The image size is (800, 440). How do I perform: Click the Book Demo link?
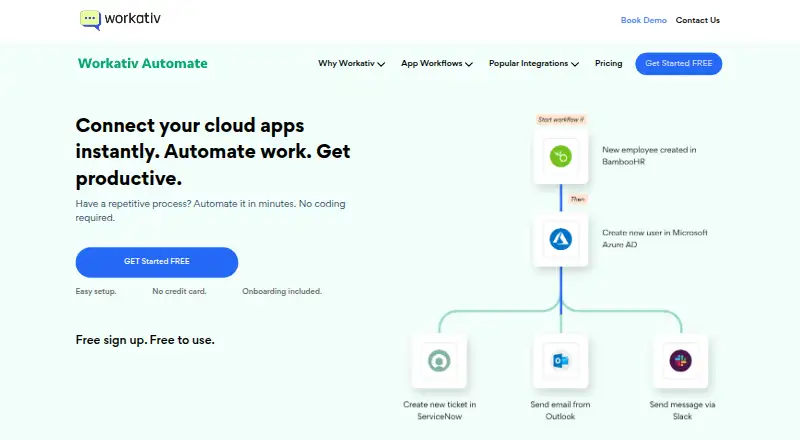[x=643, y=20]
